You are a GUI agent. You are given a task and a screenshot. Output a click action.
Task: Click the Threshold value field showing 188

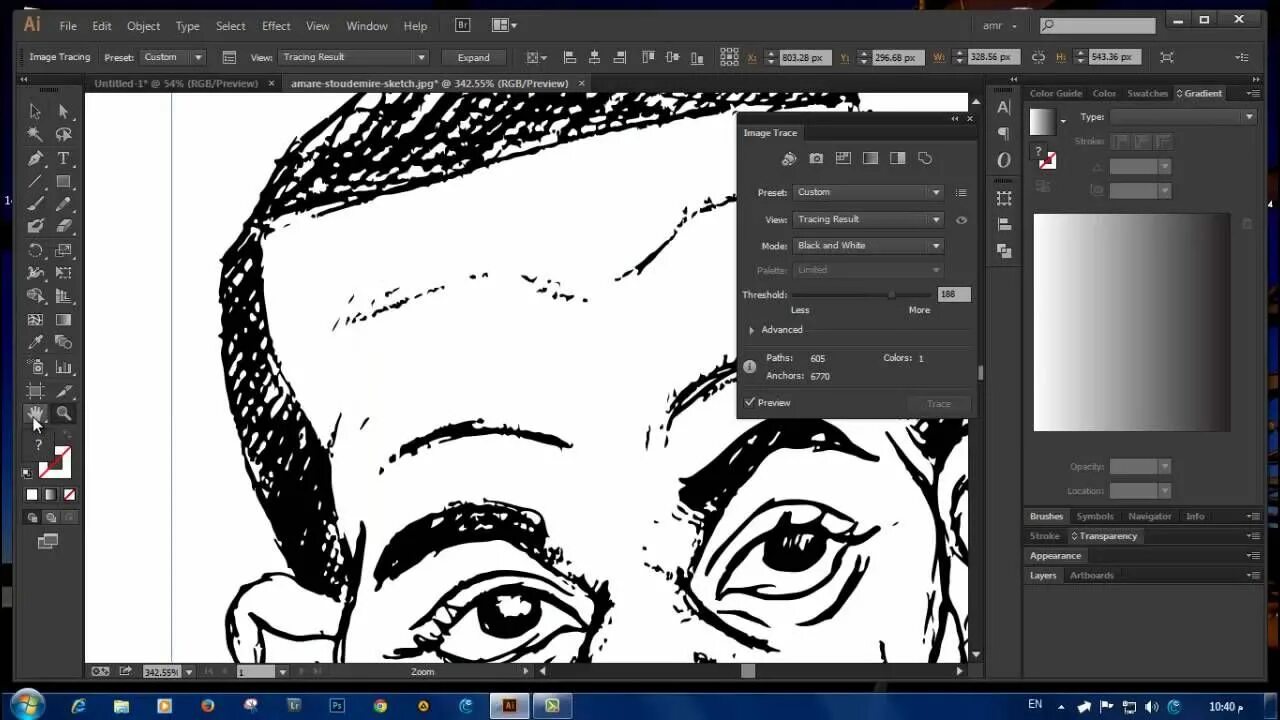954,294
